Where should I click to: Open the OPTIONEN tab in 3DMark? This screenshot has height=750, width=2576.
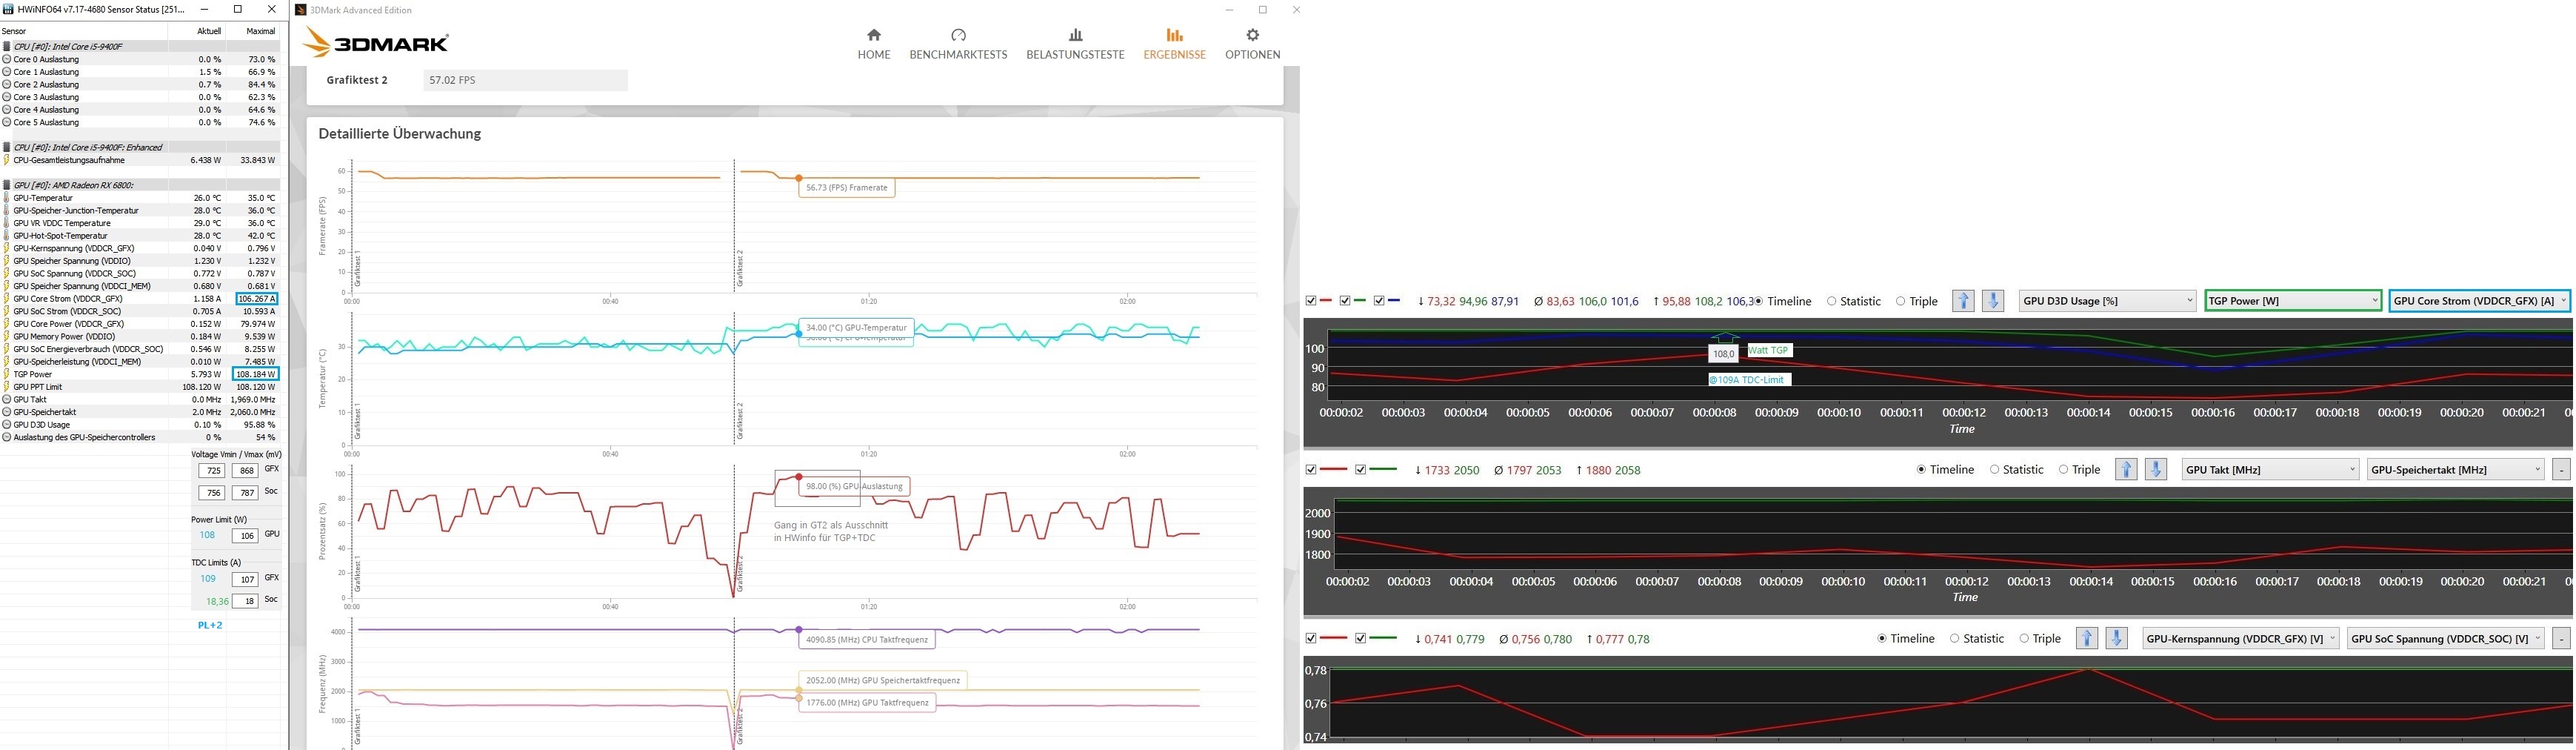click(1252, 44)
